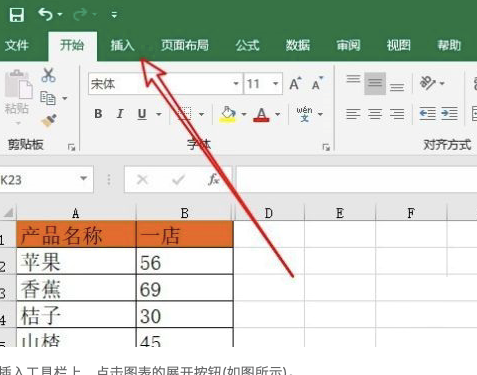Click the Undo arrow icon

[x=45, y=14]
